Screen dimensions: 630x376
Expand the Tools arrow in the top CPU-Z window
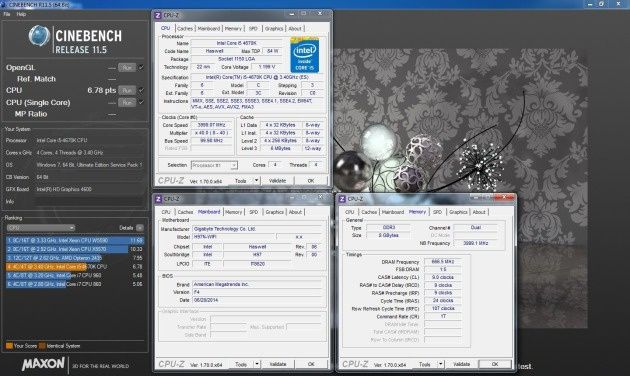(257, 181)
